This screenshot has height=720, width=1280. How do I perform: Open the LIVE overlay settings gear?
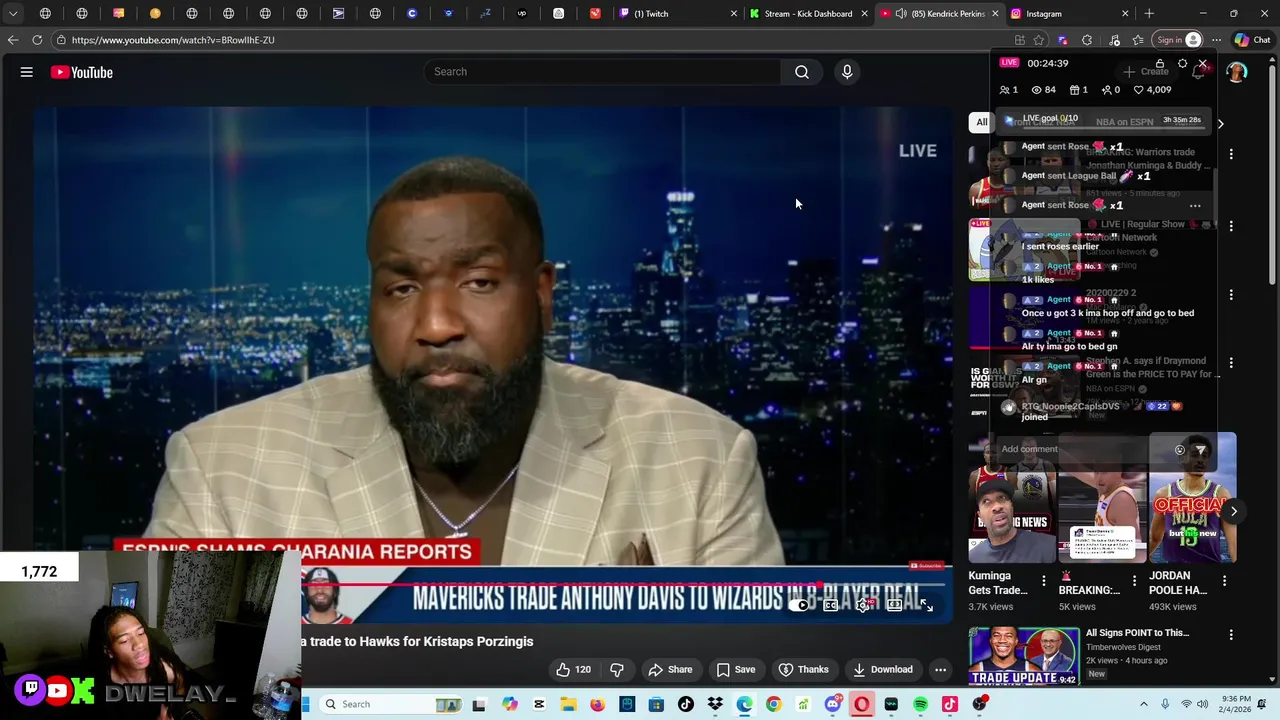coord(1182,63)
